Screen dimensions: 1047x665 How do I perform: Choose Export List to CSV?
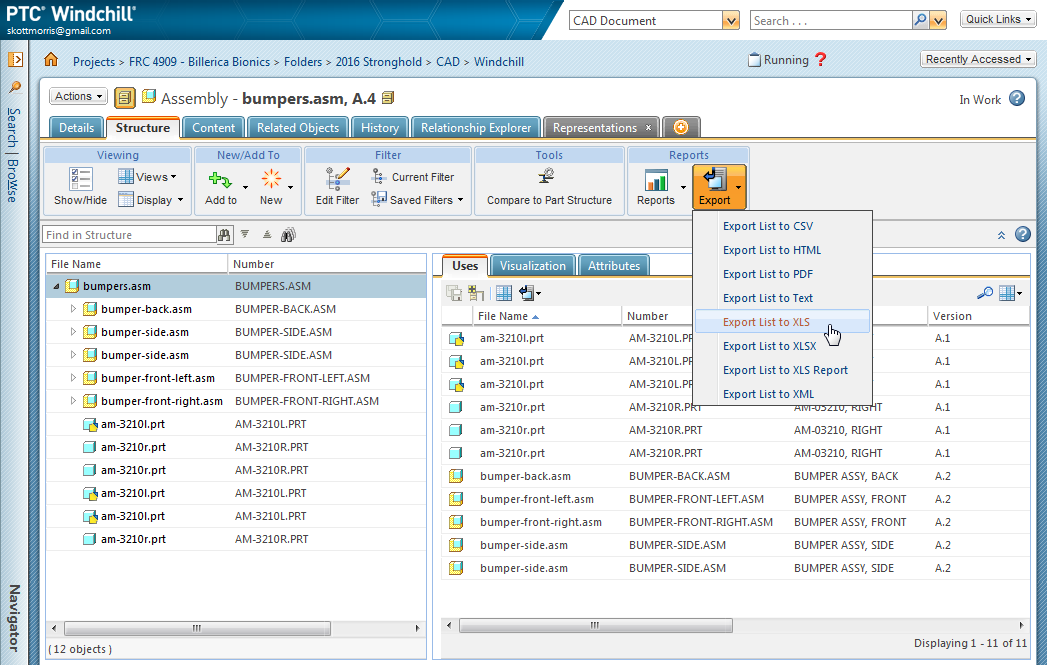pos(768,226)
